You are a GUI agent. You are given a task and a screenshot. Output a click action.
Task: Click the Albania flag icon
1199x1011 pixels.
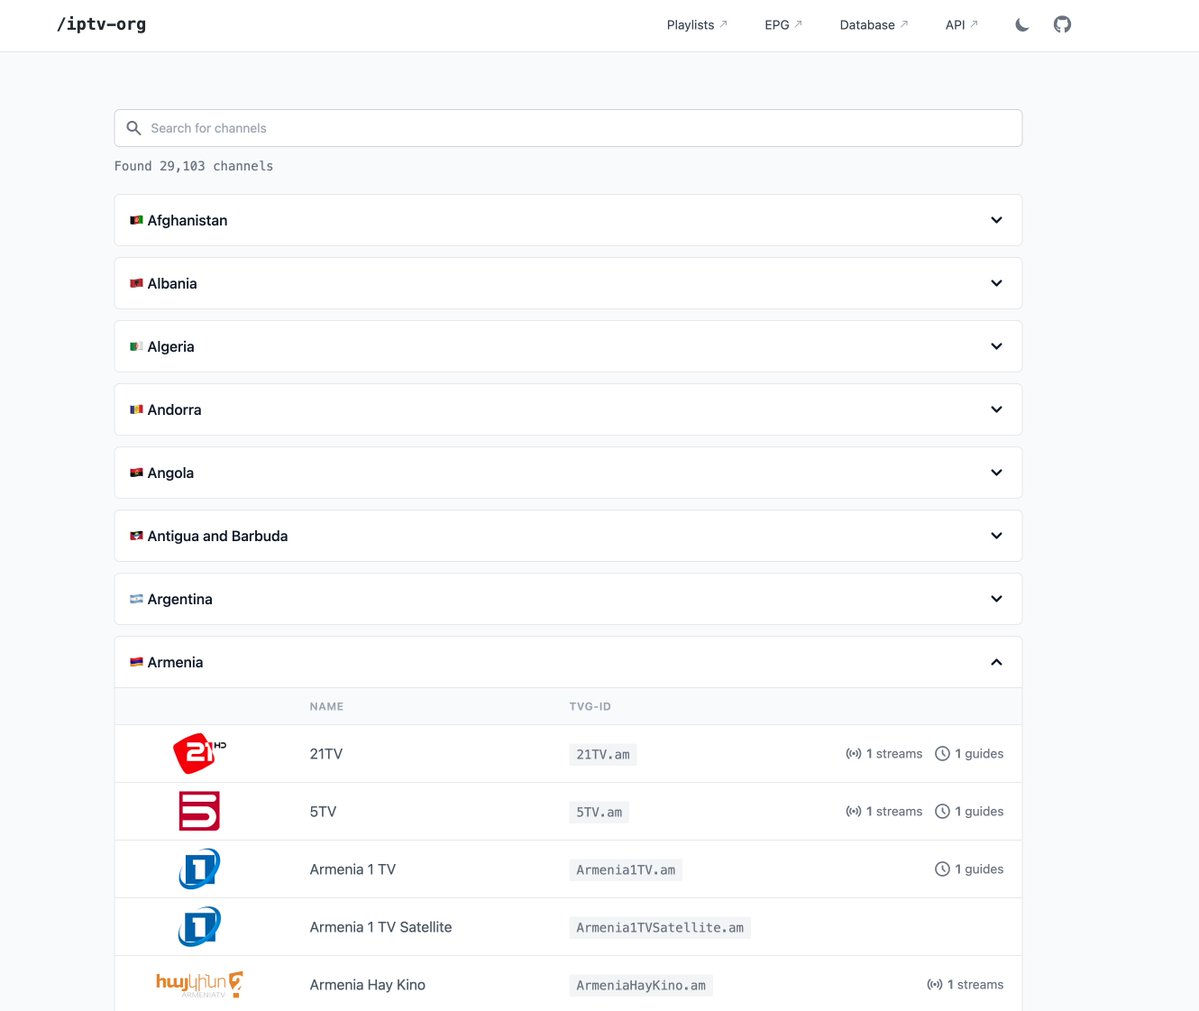[136, 284]
